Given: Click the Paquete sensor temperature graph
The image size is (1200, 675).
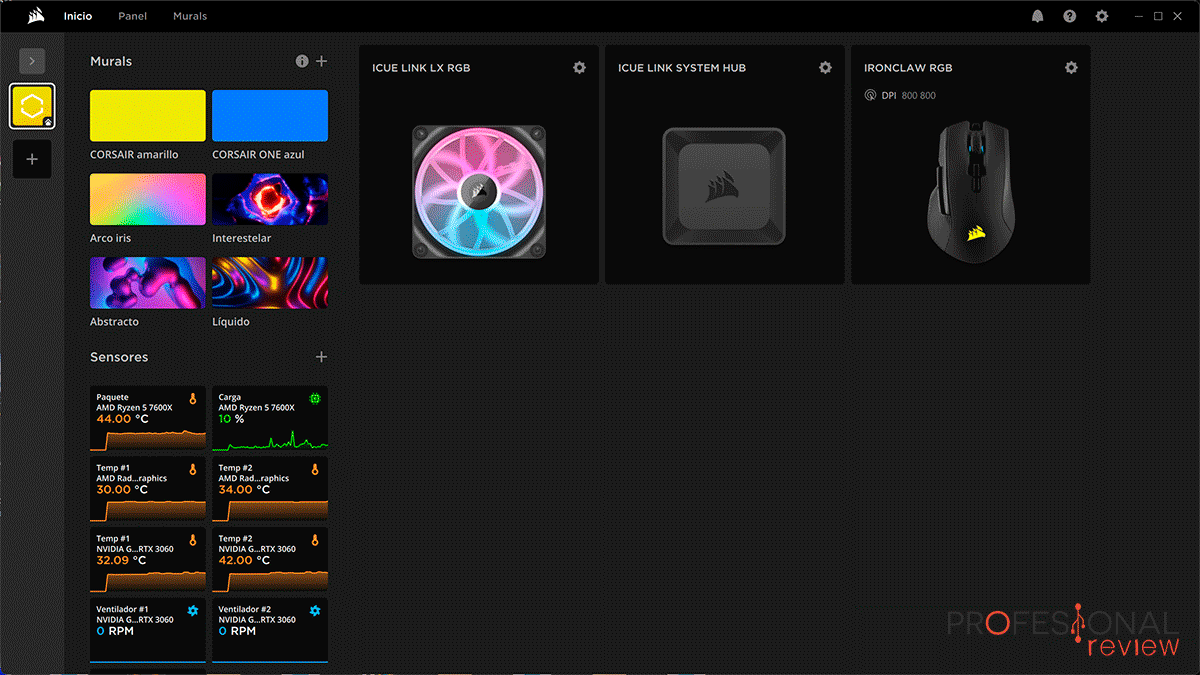Looking at the screenshot, I should pos(148,439).
